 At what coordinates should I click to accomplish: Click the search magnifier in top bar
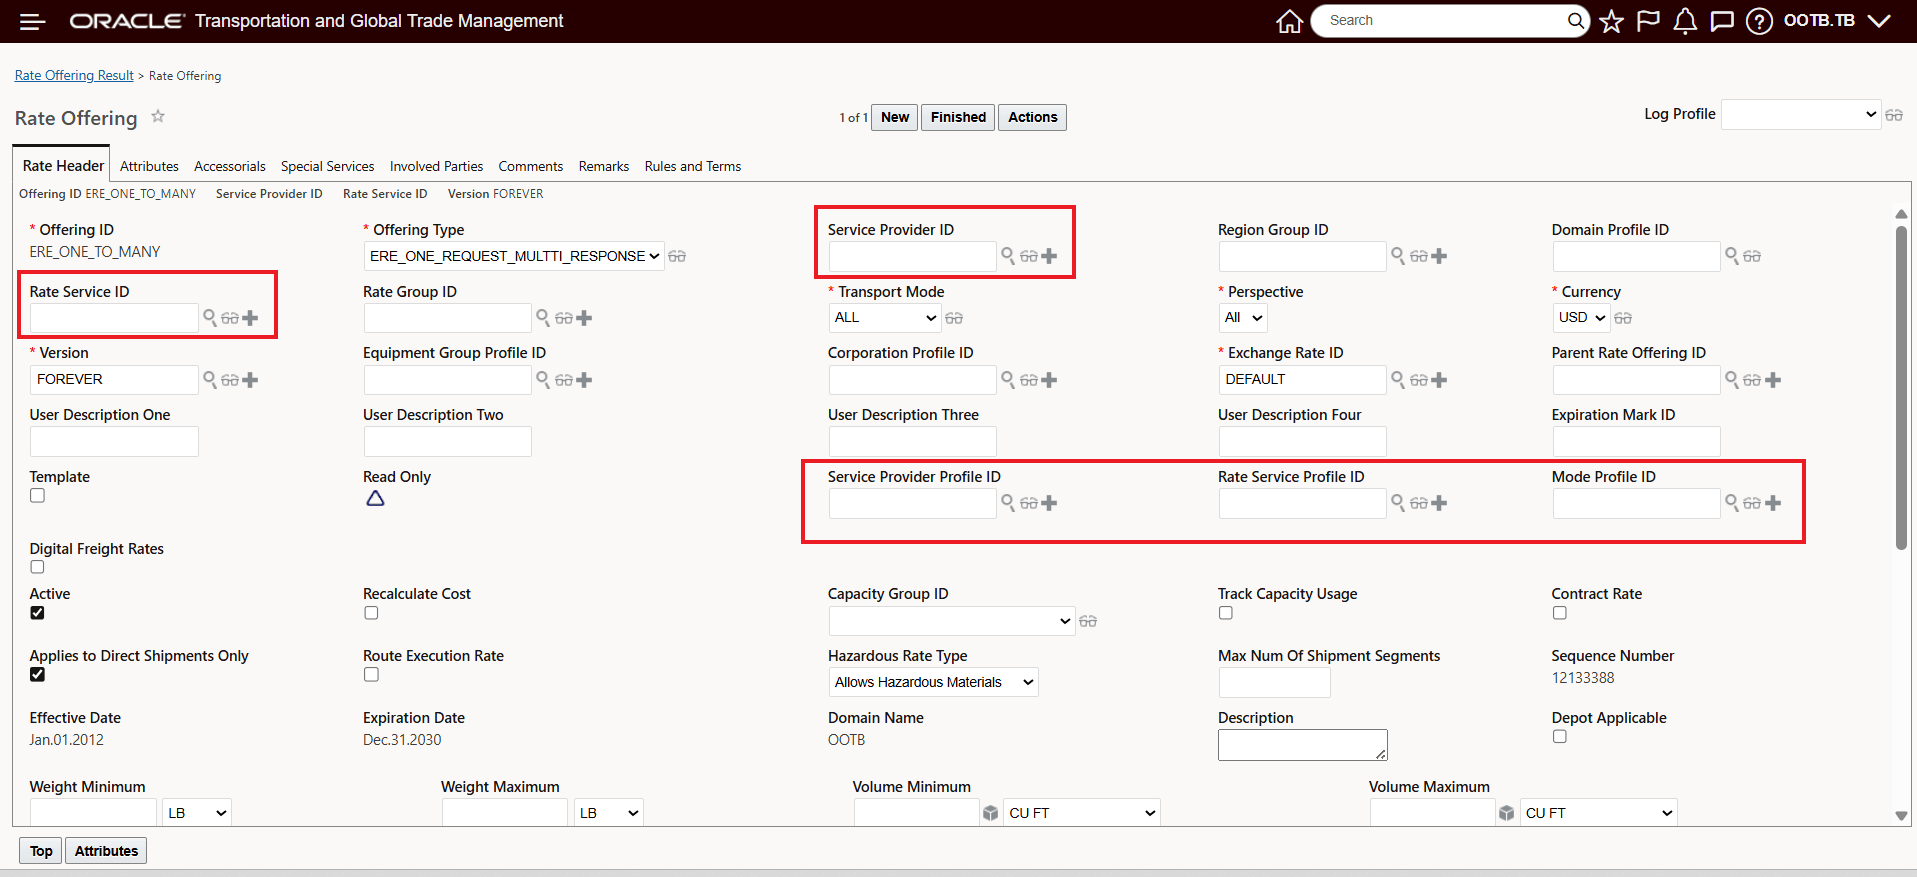(x=1575, y=20)
